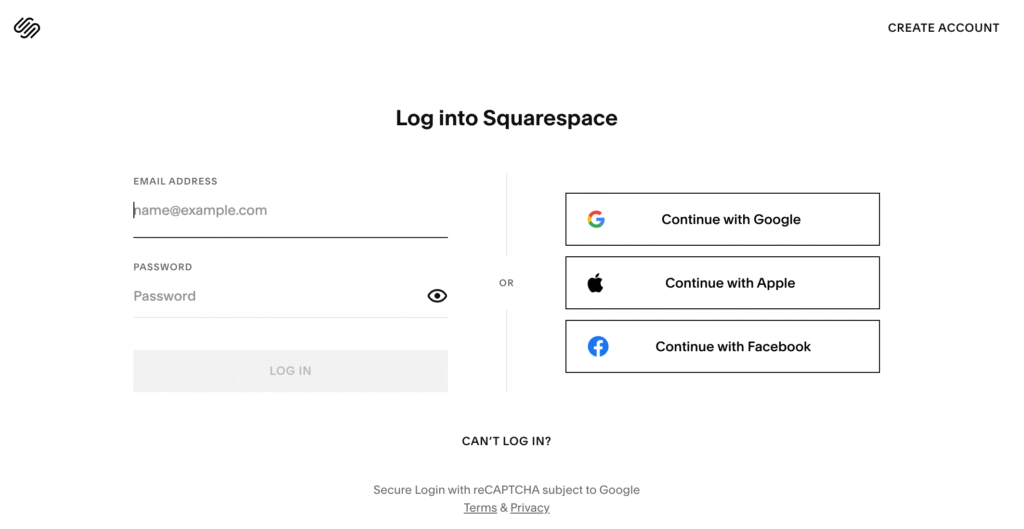Screen dimensions: 1024x529
Task: Click the Log into Squarespace heading
Action: coord(506,118)
